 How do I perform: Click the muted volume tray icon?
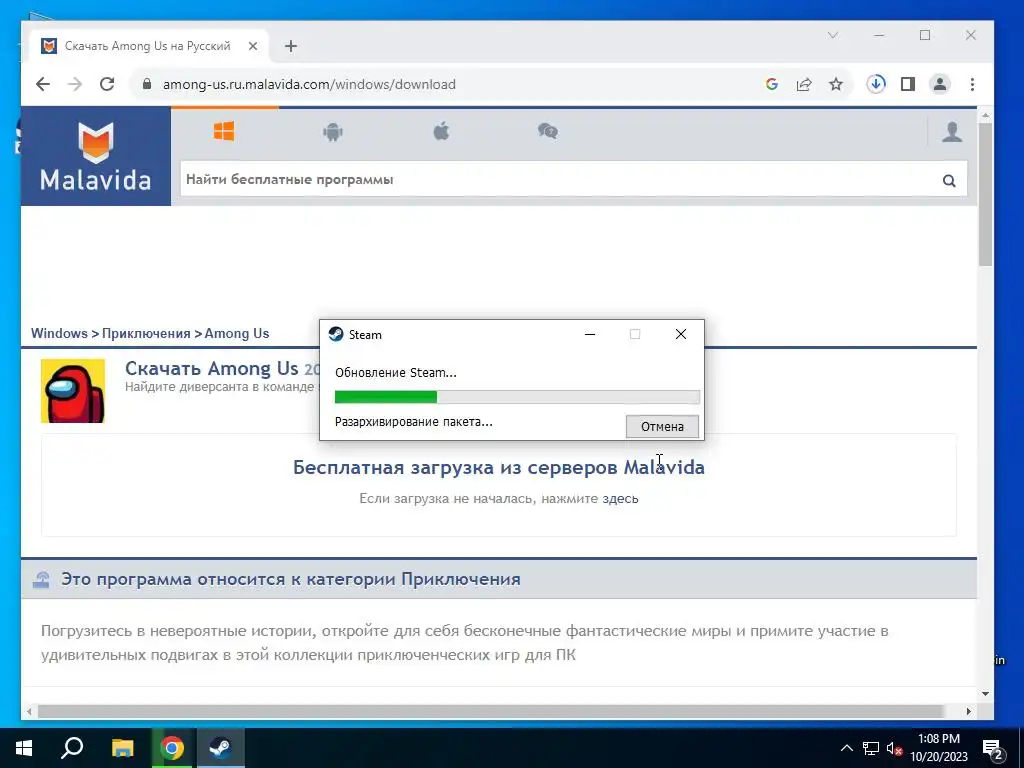coord(893,748)
